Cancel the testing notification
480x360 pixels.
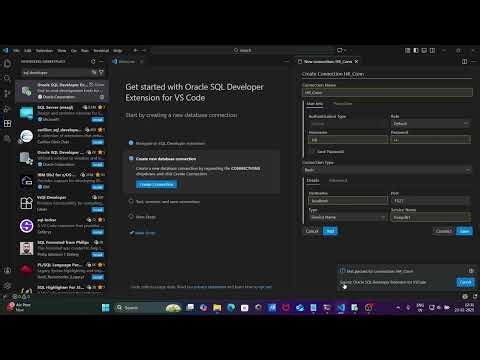465,282
